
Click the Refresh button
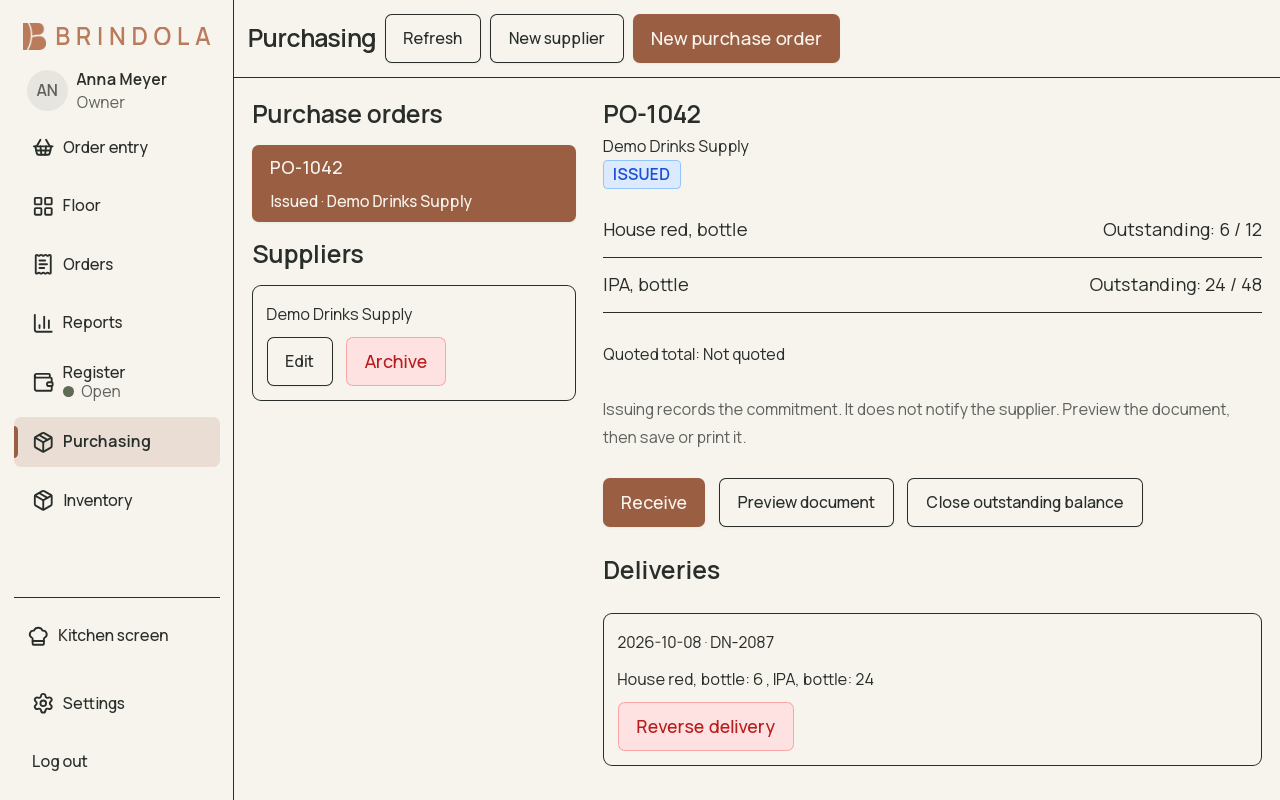coord(433,39)
